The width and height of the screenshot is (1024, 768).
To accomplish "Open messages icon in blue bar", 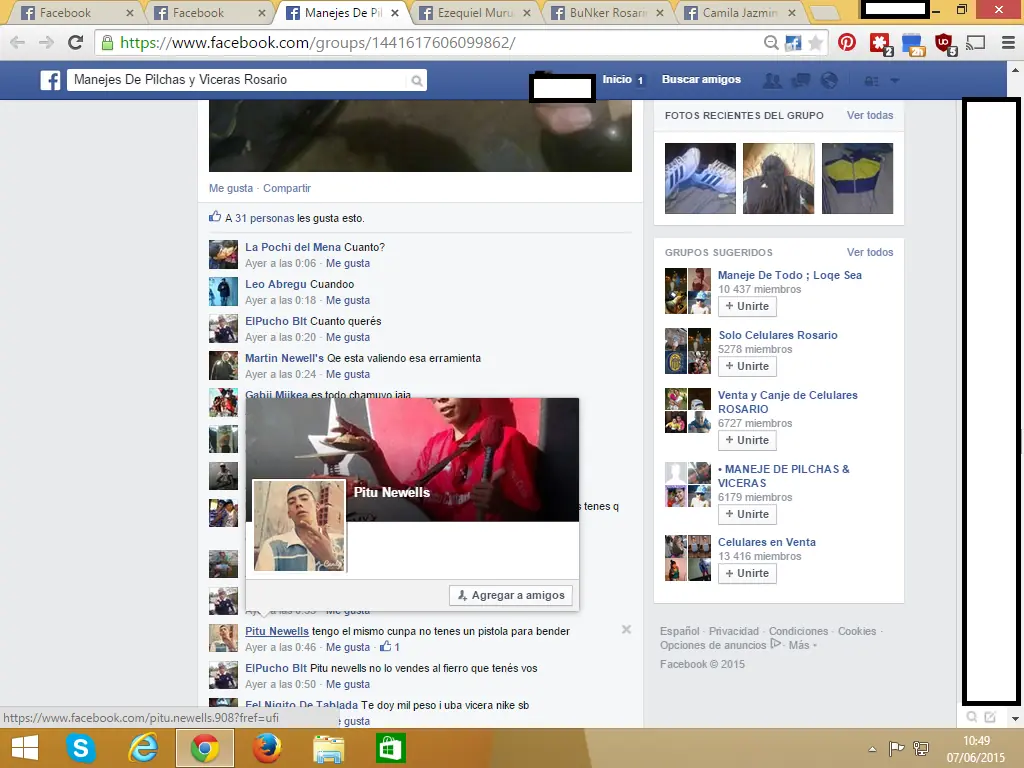I will coord(801,80).
